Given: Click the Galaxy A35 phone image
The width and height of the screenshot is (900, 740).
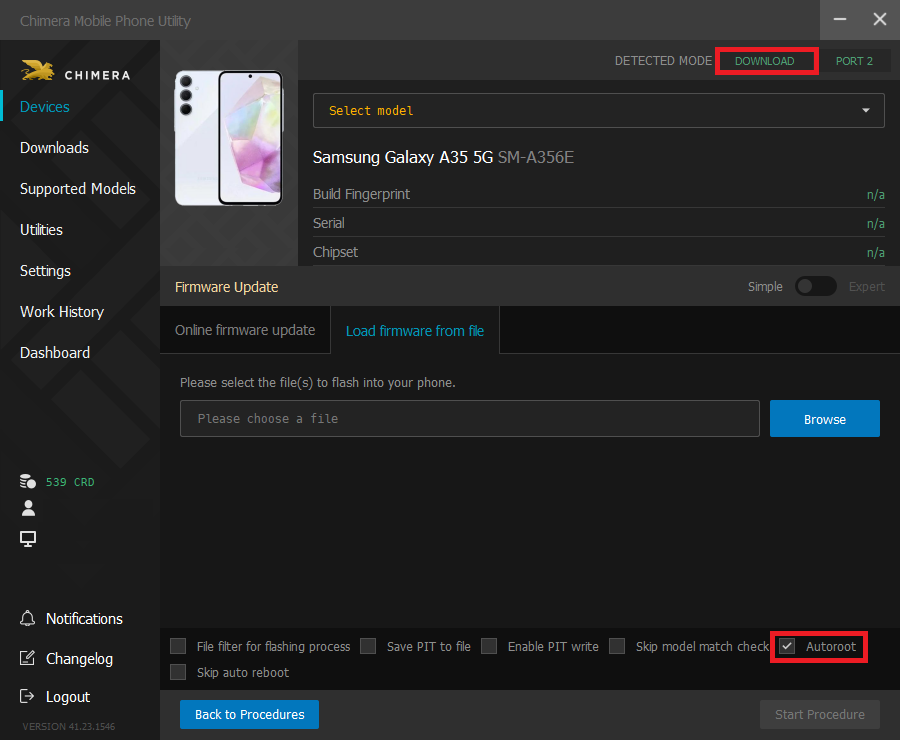Looking at the screenshot, I should point(228,138).
